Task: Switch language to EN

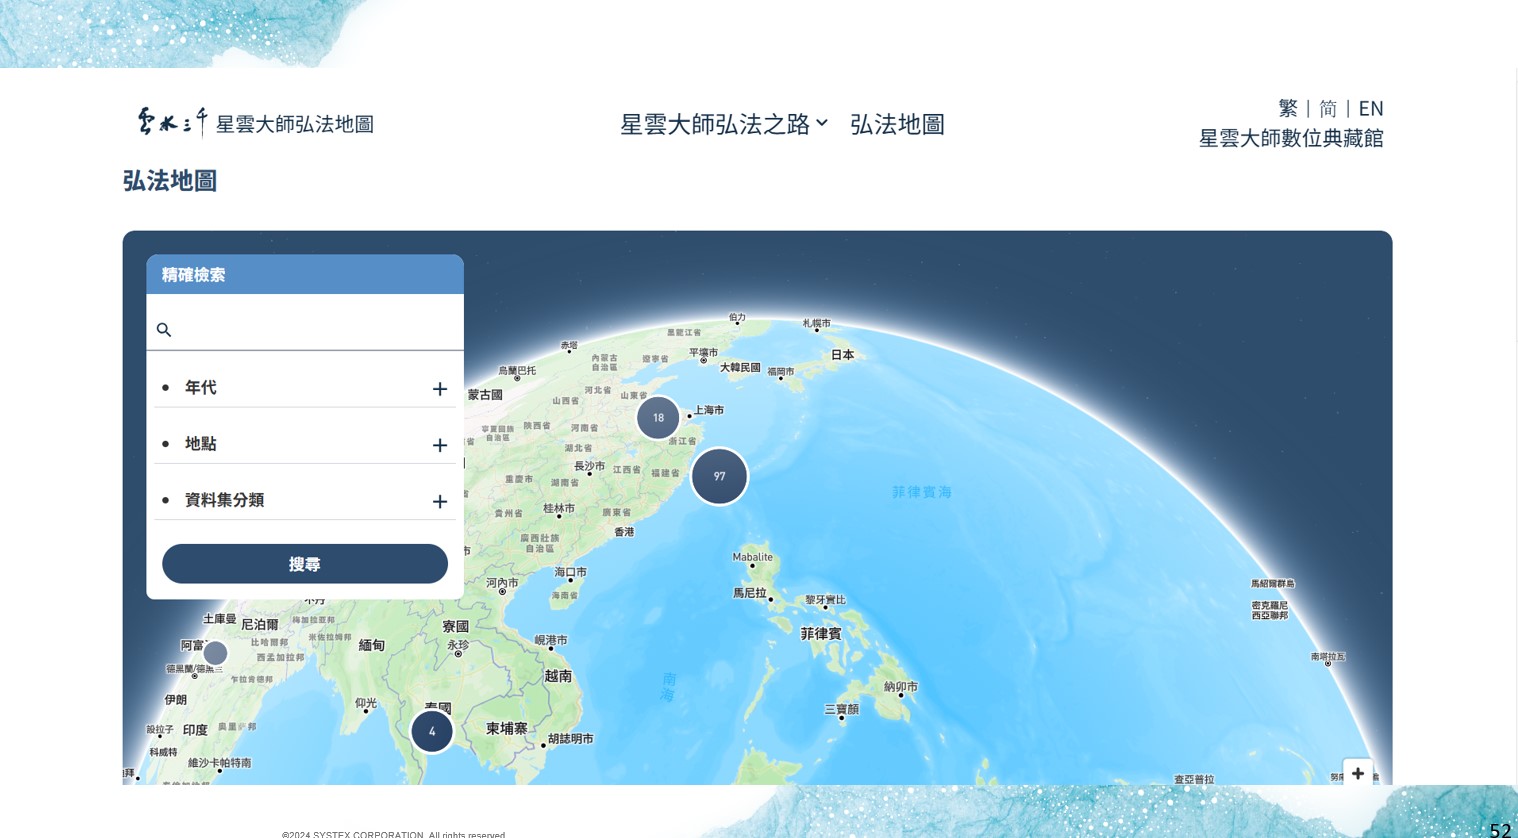Action: (1371, 108)
